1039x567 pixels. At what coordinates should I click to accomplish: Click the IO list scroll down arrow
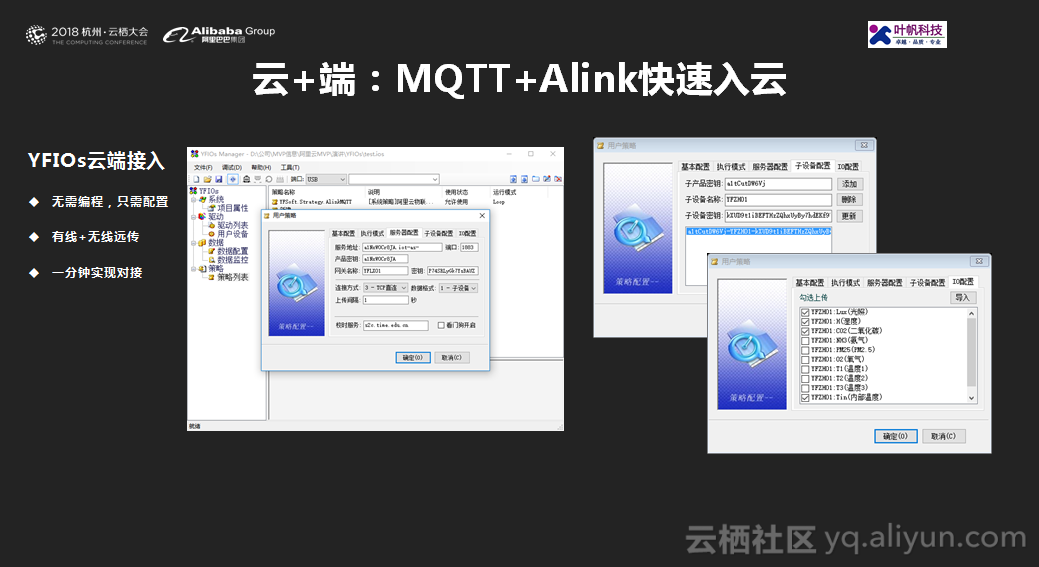click(x=971, y=398)
